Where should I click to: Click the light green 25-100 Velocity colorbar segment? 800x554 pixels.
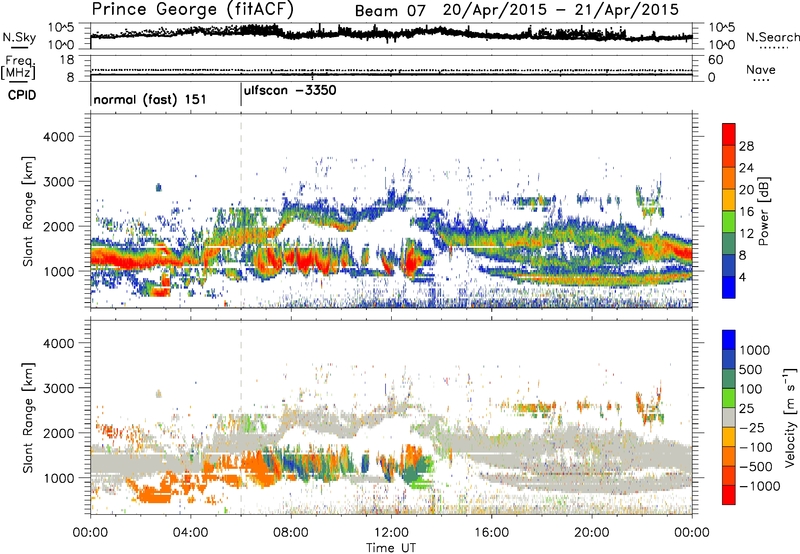tap(729, 398)
